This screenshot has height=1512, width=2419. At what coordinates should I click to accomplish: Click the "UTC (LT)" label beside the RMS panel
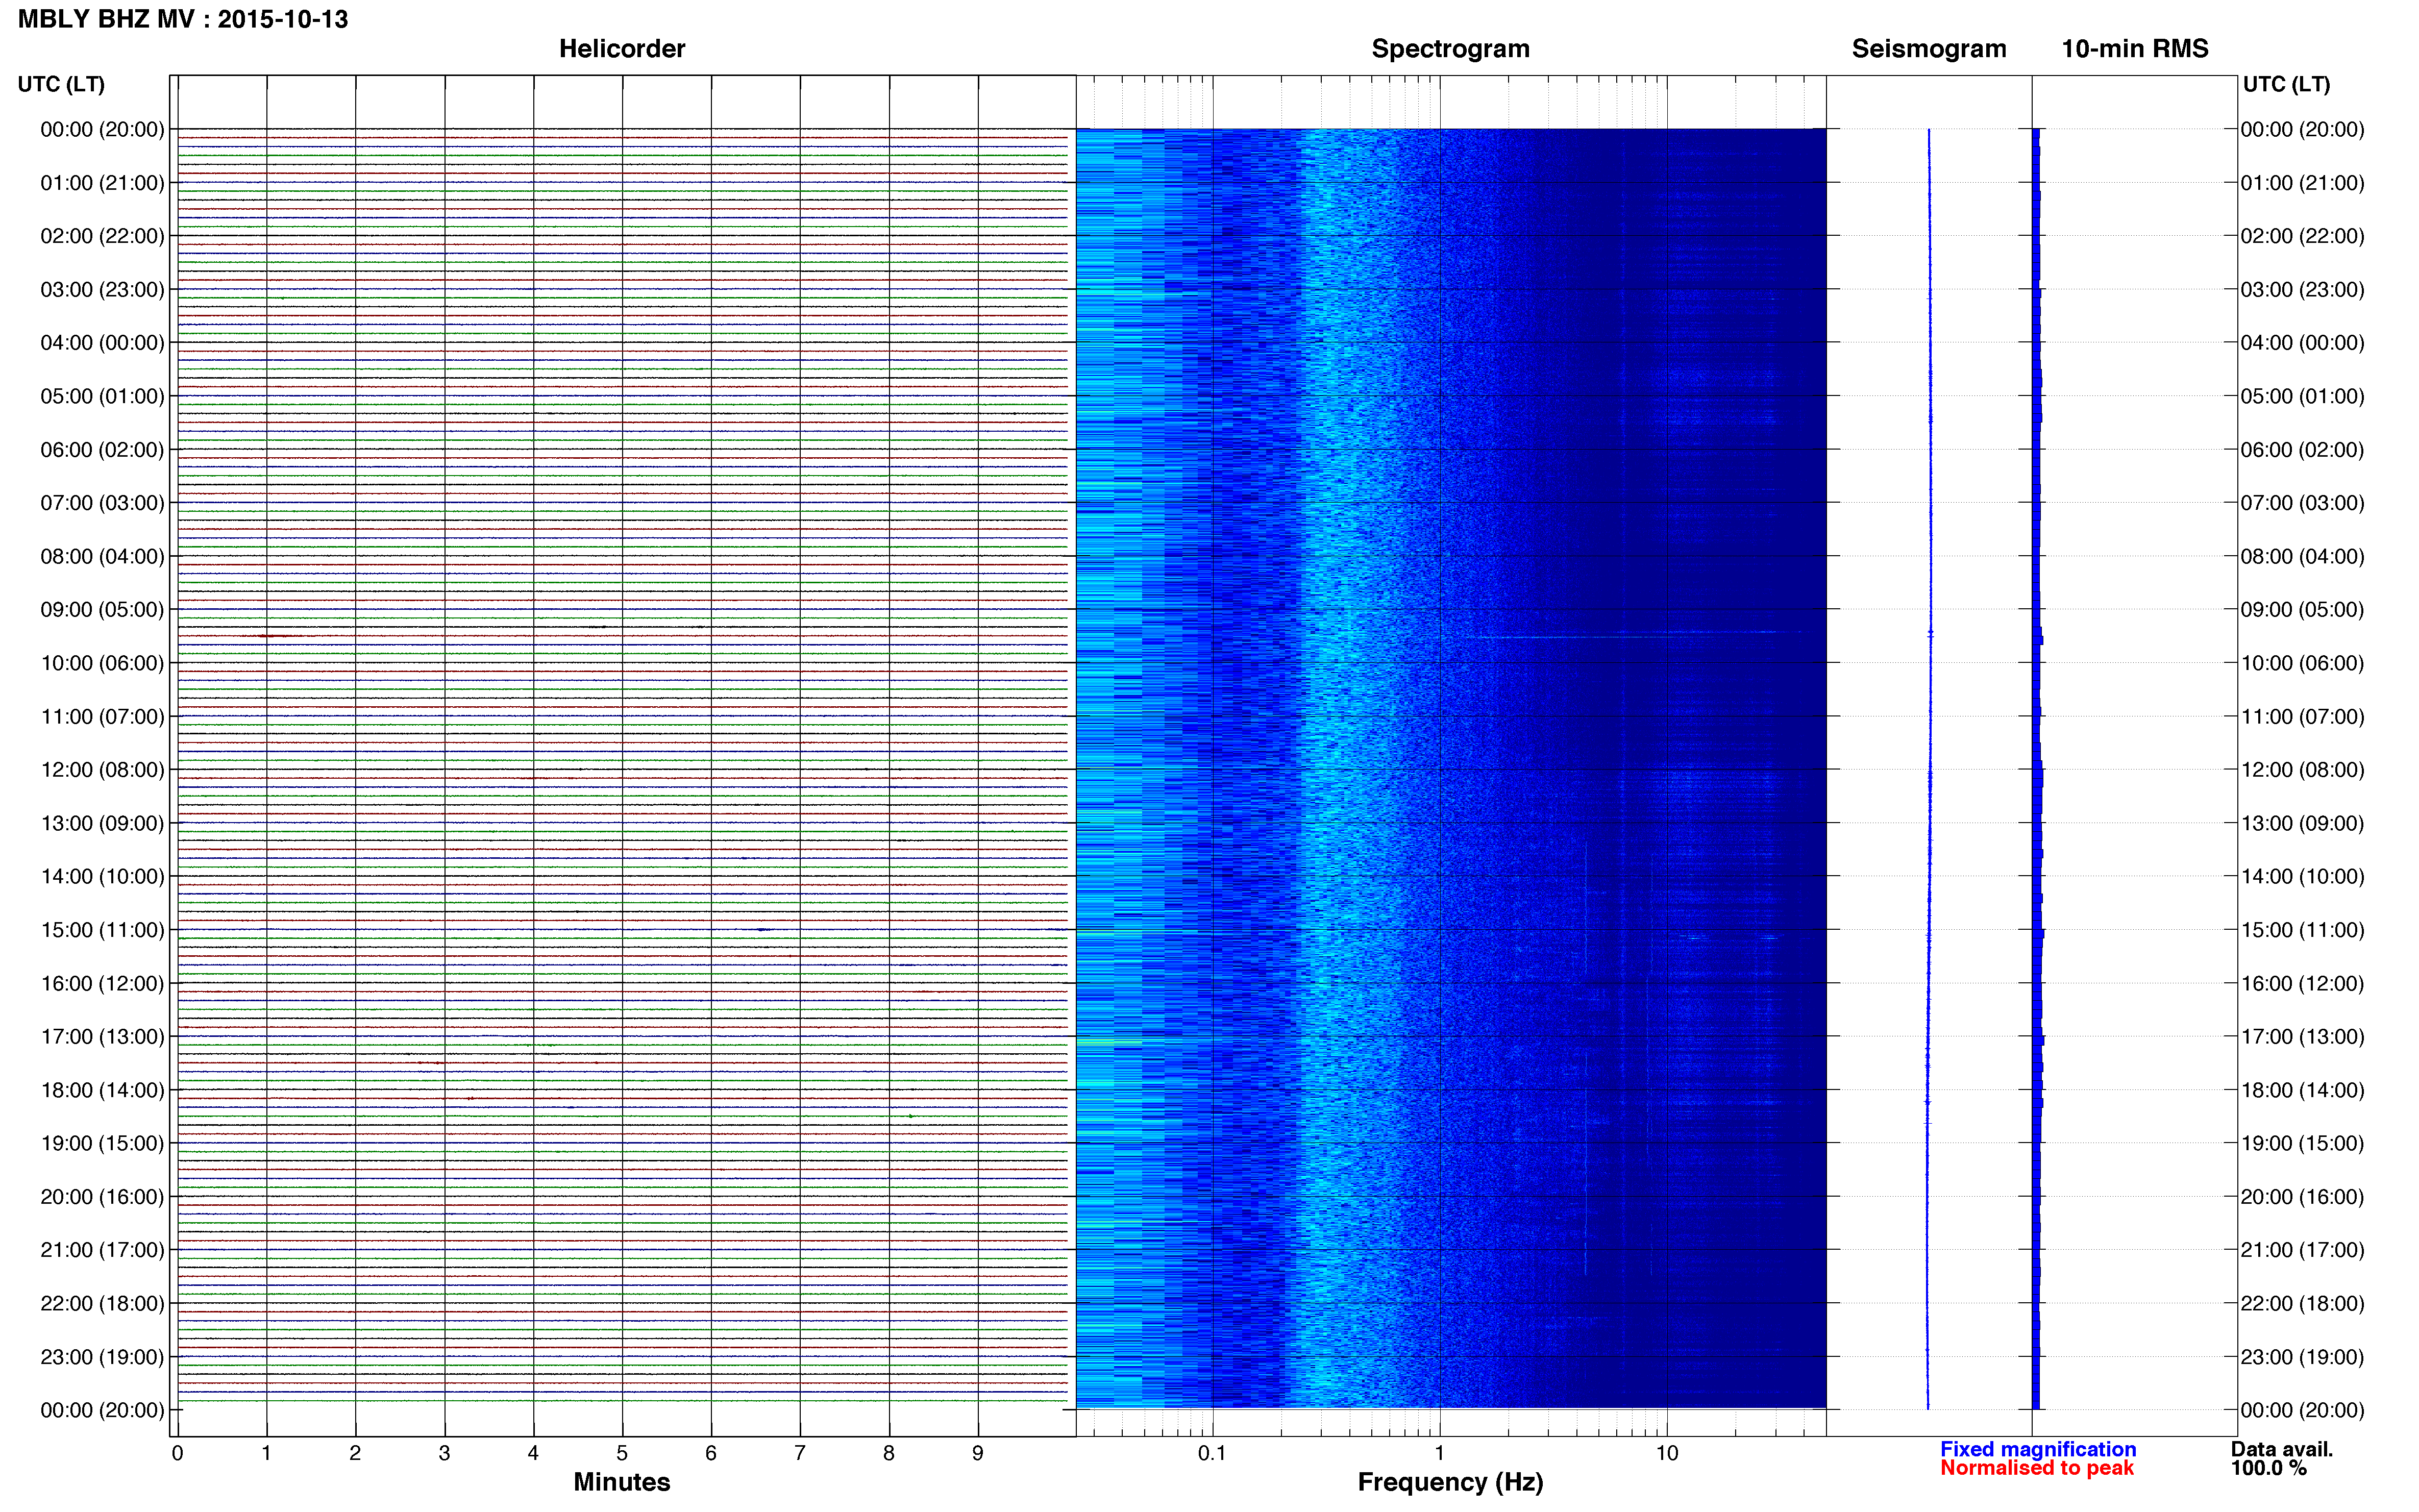[x=2287, y=84]
